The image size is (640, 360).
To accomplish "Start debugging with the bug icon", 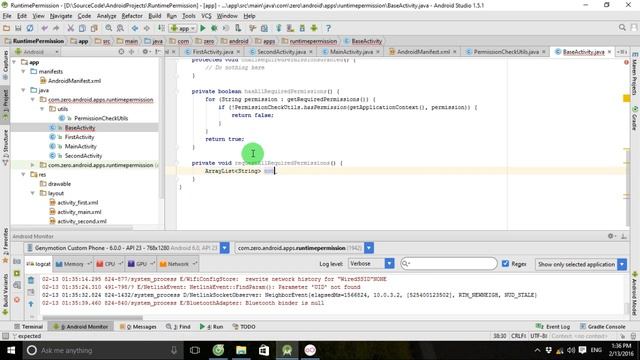I will pos(214,28).
